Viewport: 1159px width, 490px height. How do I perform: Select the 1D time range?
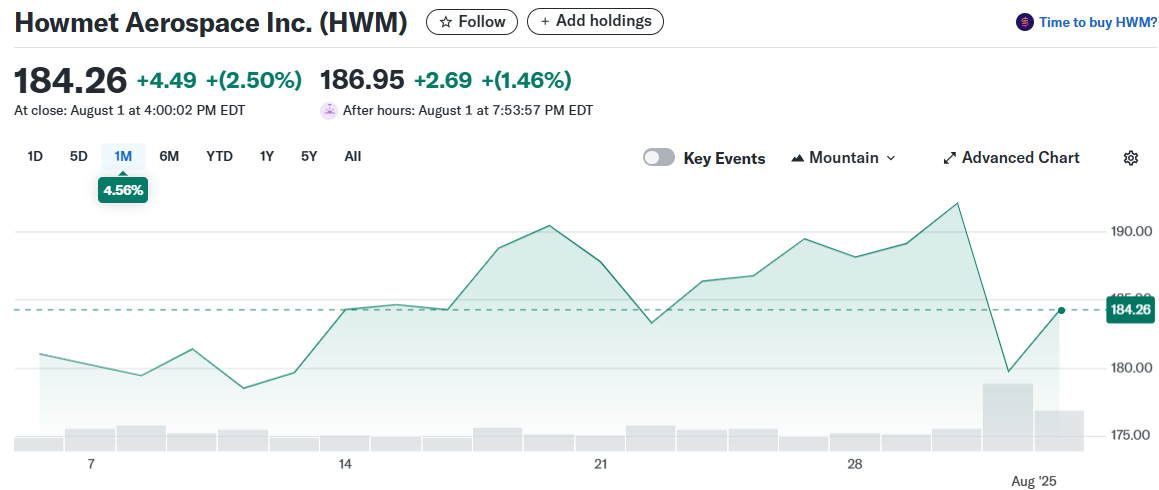click(x=35, y=156)
